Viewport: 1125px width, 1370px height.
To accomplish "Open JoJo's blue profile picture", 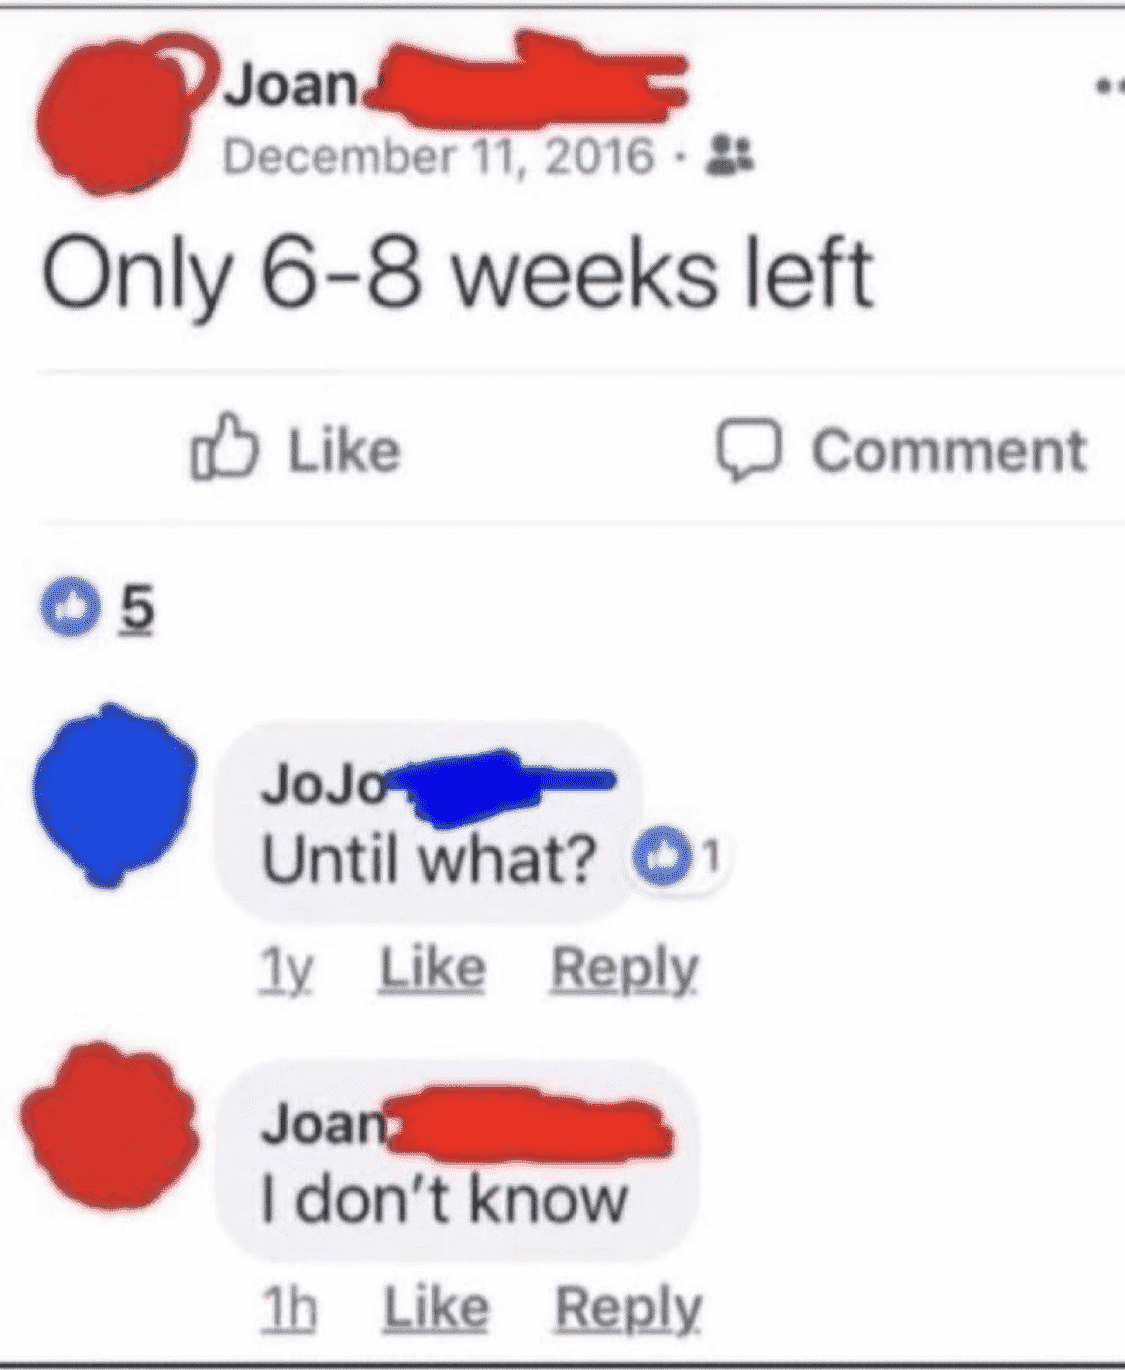I will click(112, 797).
